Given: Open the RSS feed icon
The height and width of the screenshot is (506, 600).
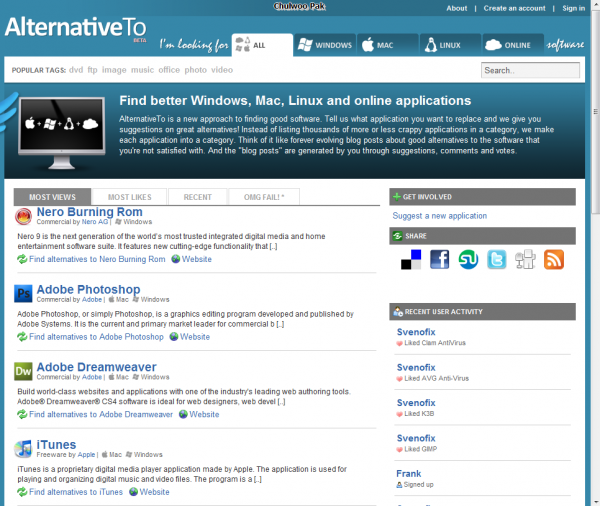Looking at the screenshot, I should (554, 260).
